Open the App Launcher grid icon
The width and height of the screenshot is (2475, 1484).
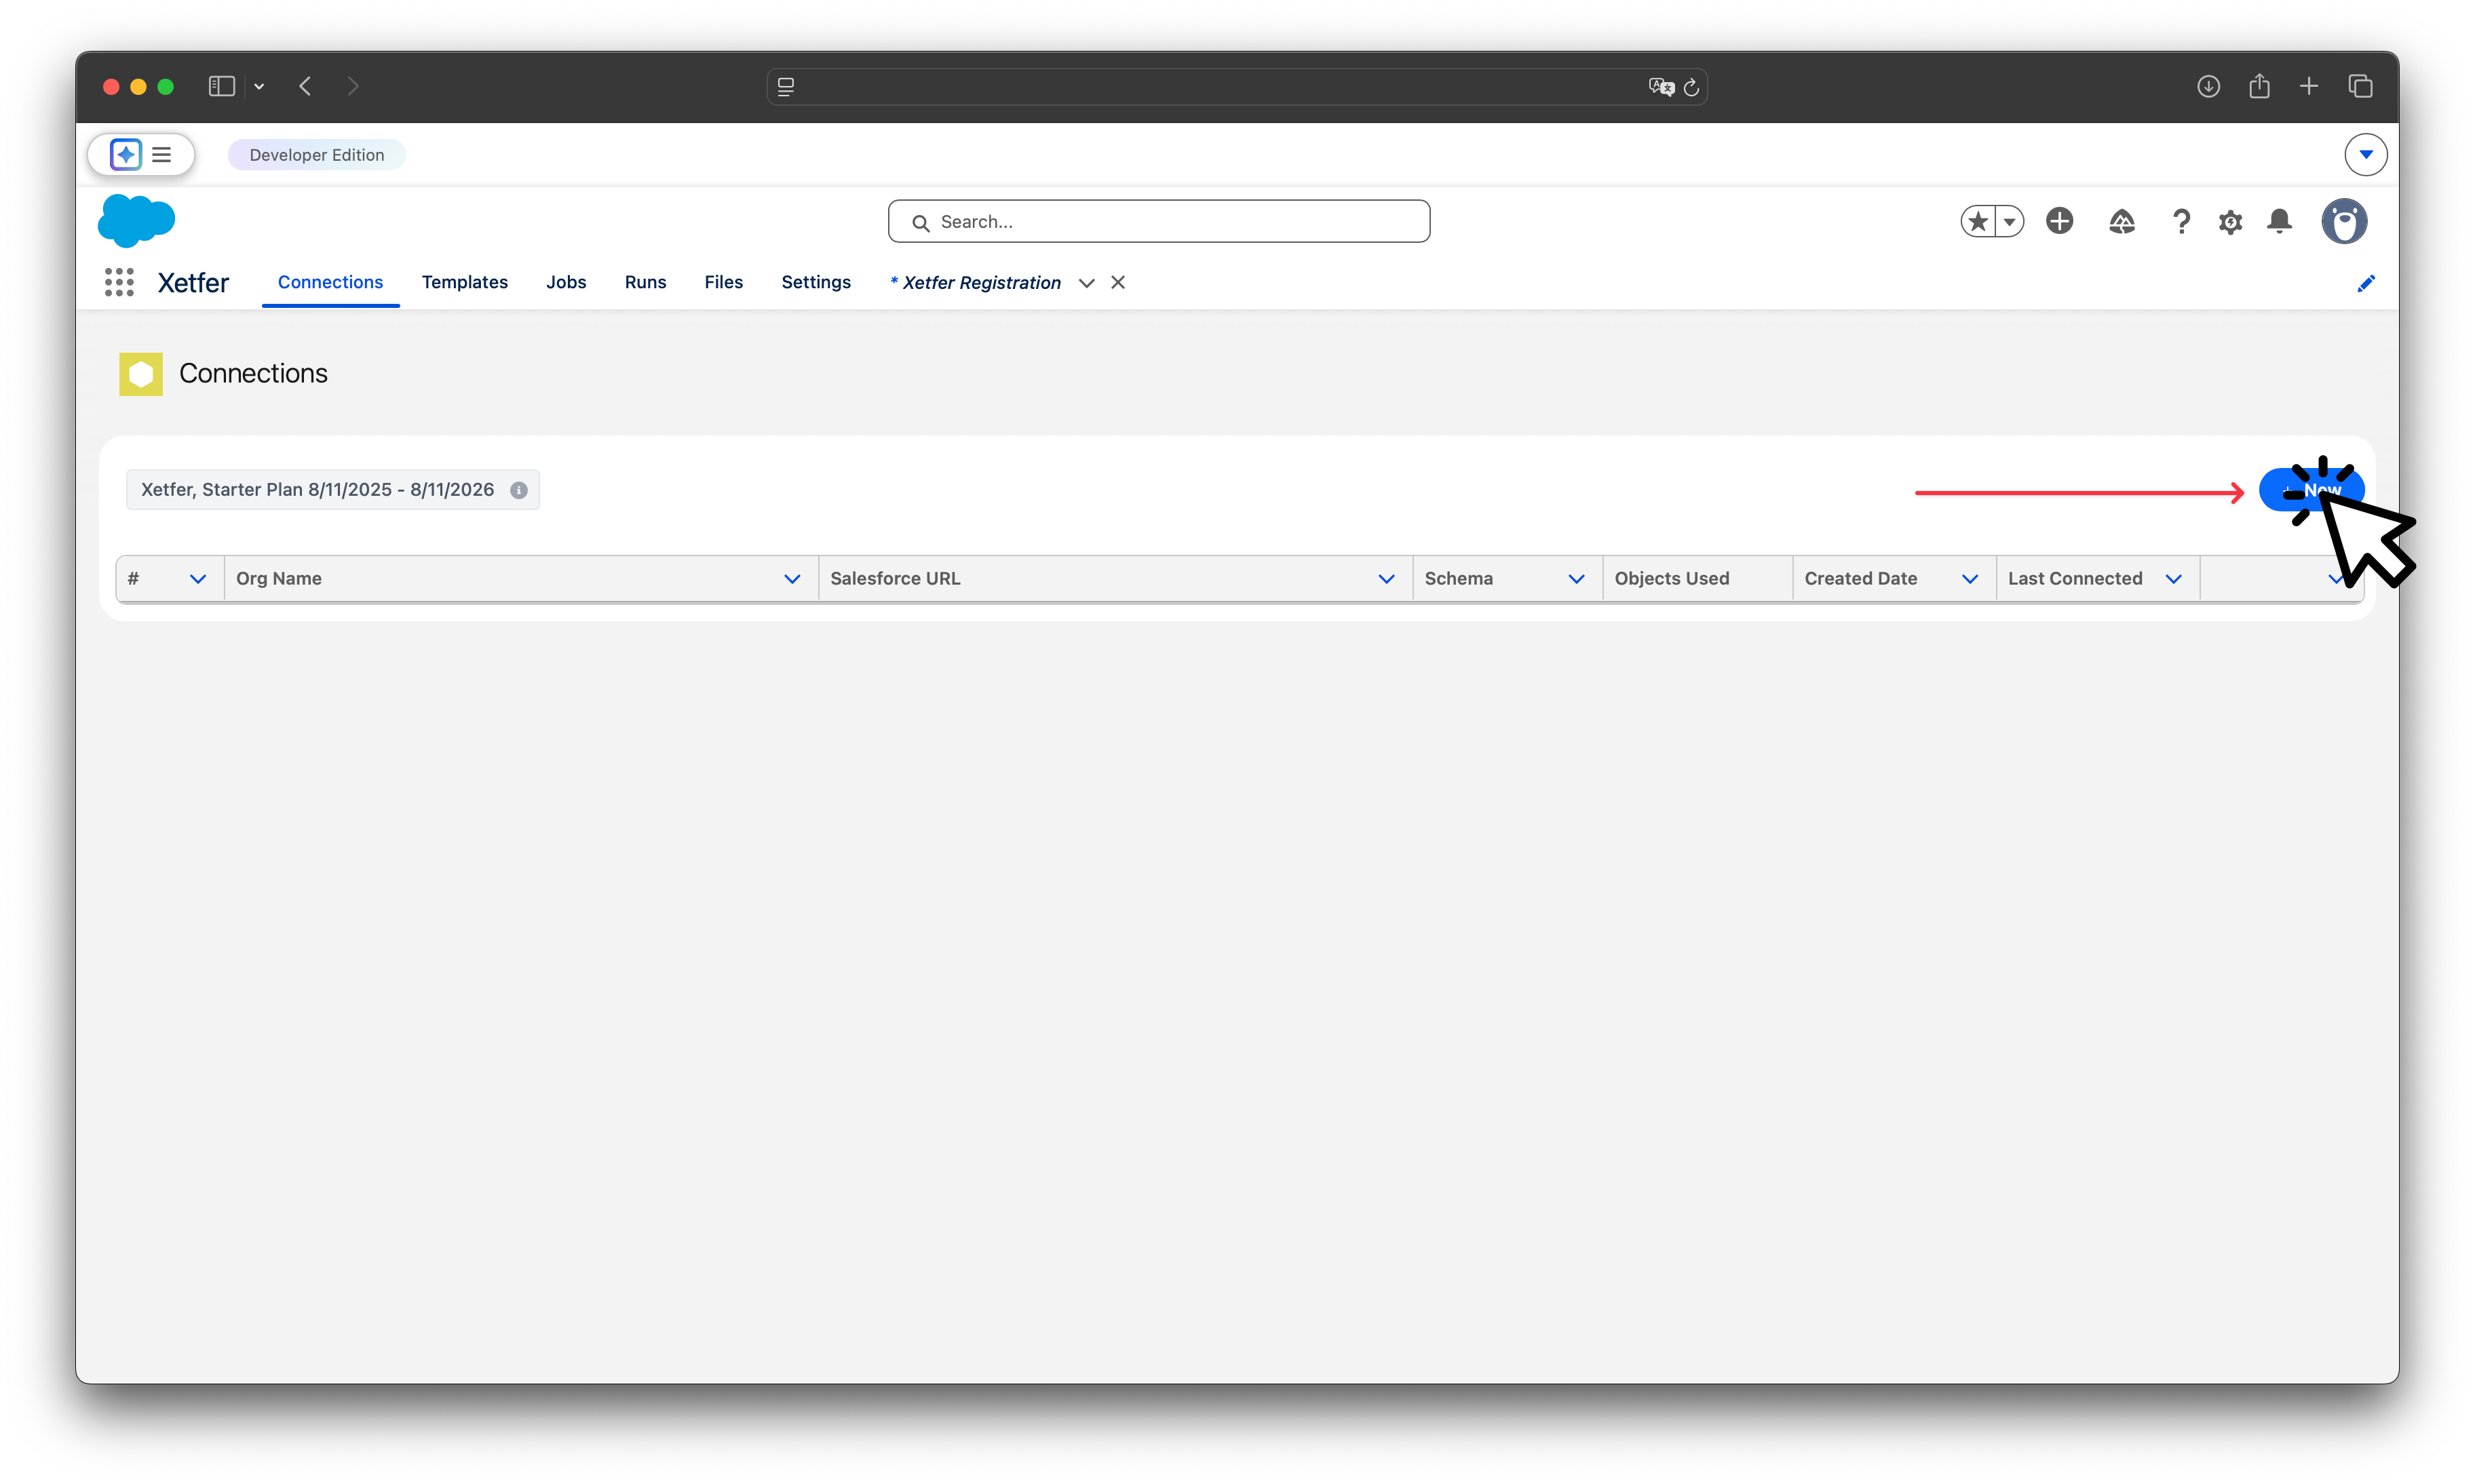click(119, 282)
